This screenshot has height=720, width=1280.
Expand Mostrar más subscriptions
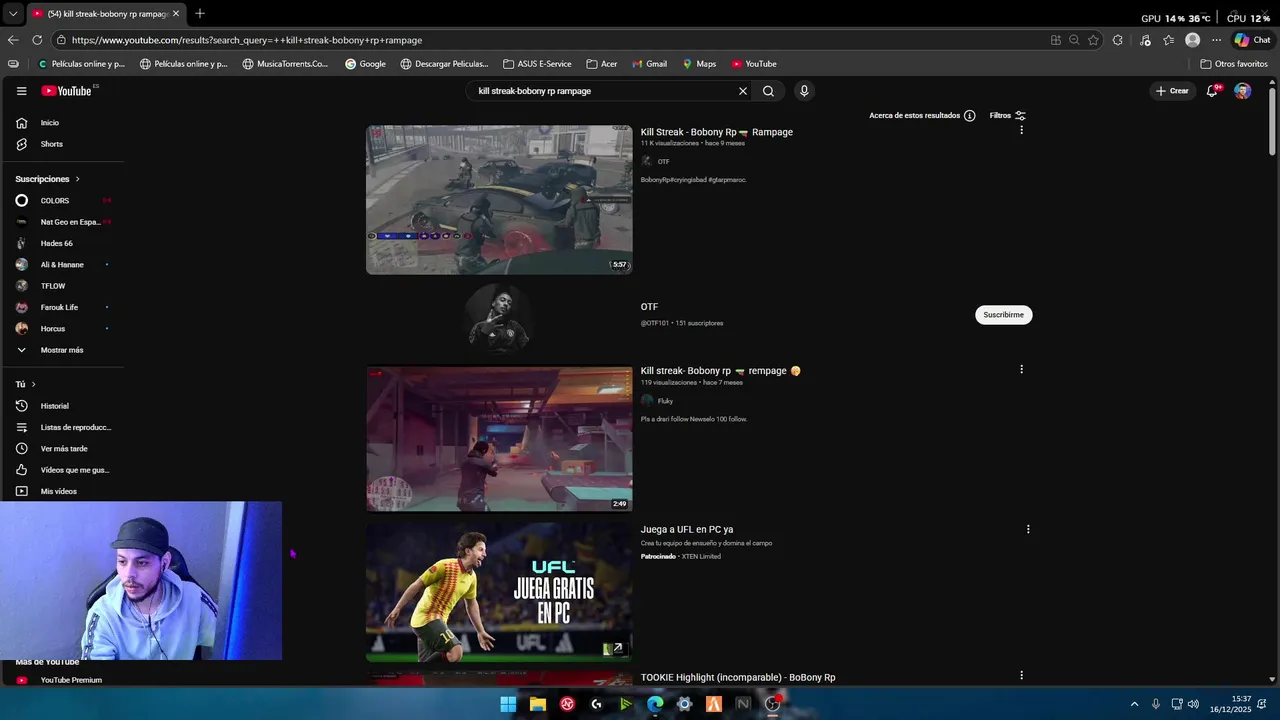point(62,350)
